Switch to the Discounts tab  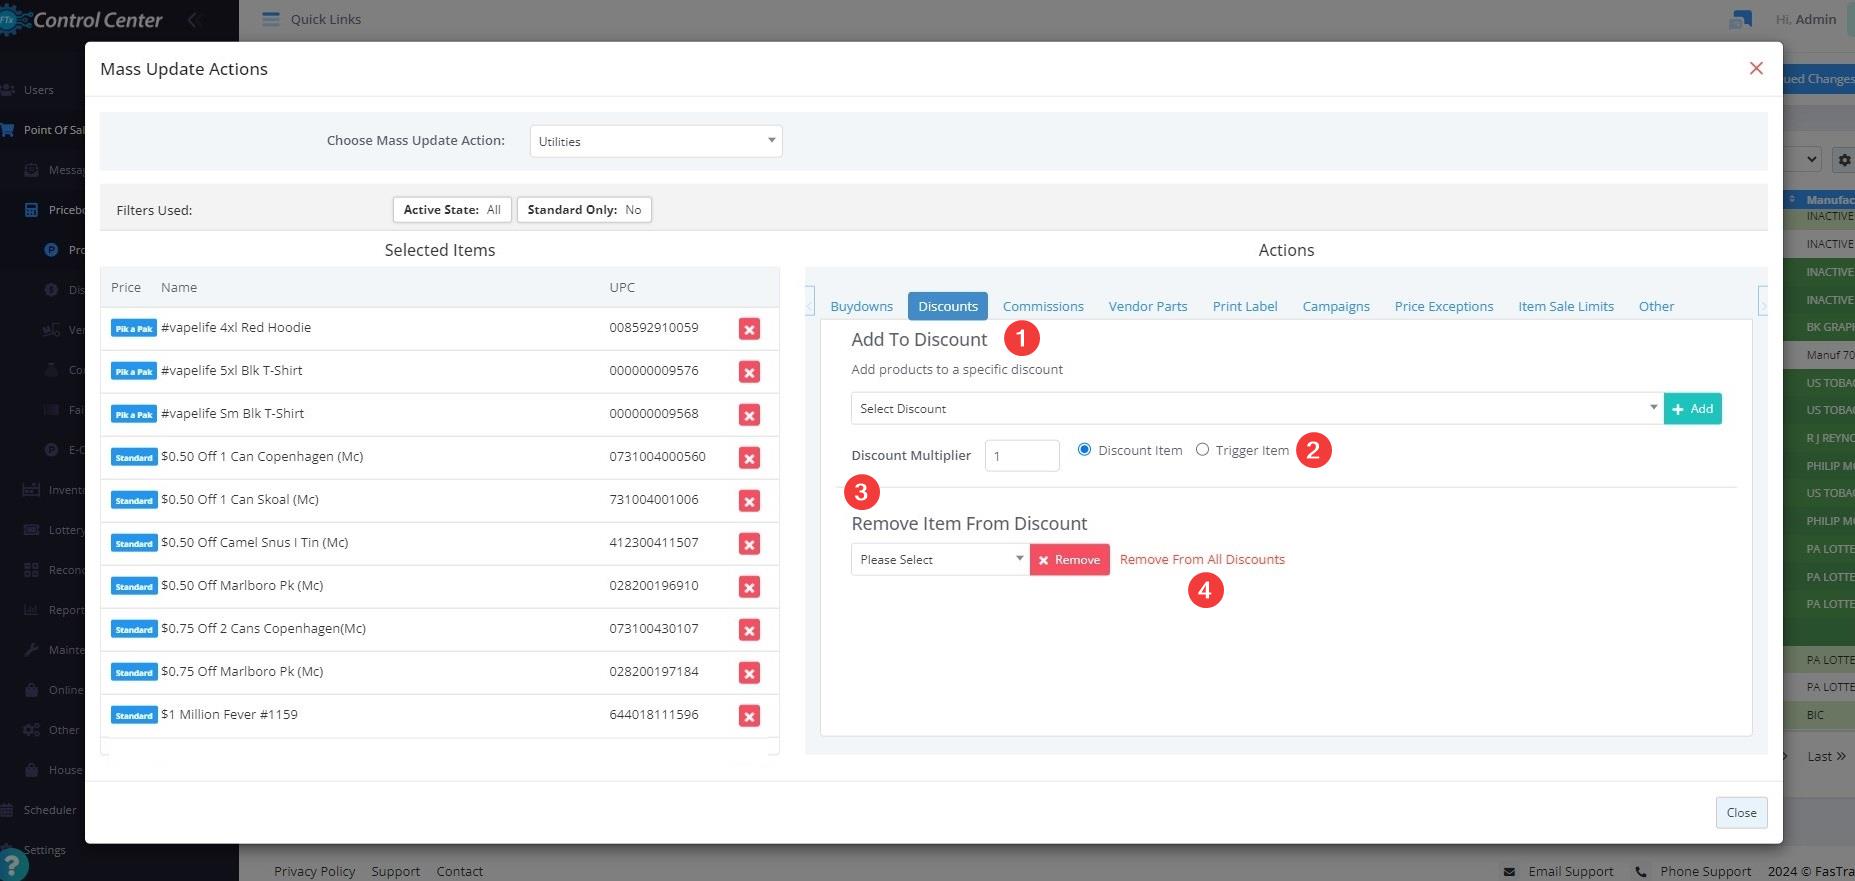point(948,306)
